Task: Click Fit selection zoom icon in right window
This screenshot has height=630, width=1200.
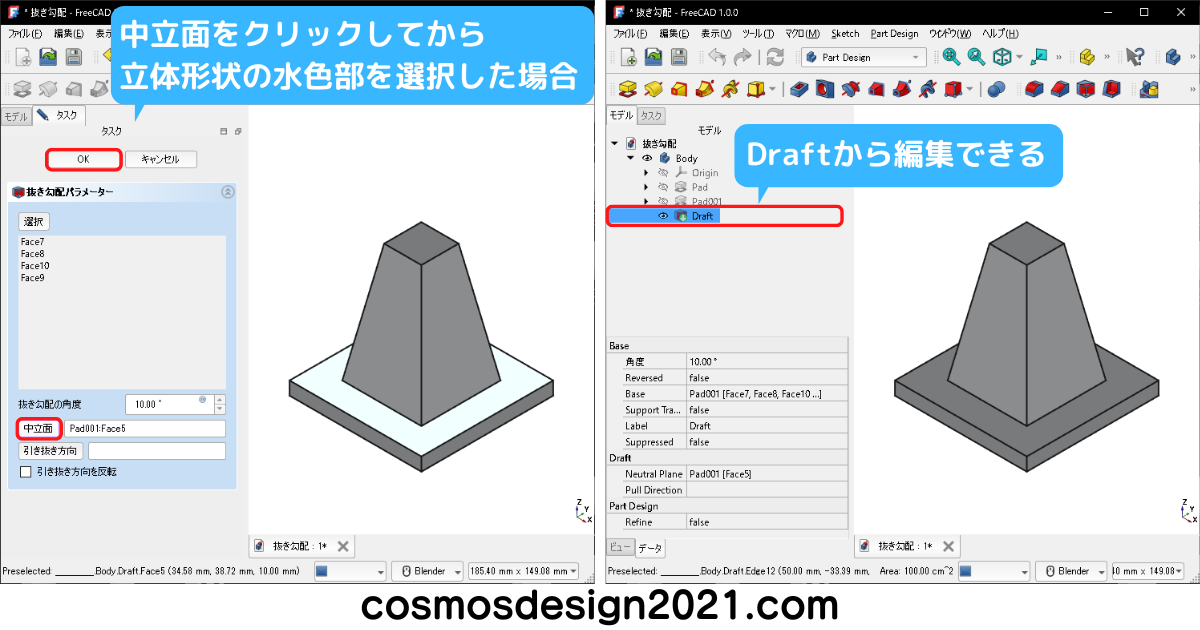Action: 976,57
